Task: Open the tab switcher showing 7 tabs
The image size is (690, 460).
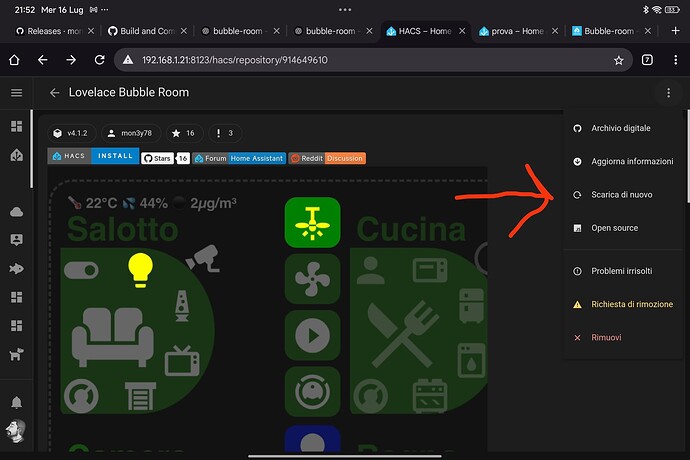Action: click(x=647, y=60)
